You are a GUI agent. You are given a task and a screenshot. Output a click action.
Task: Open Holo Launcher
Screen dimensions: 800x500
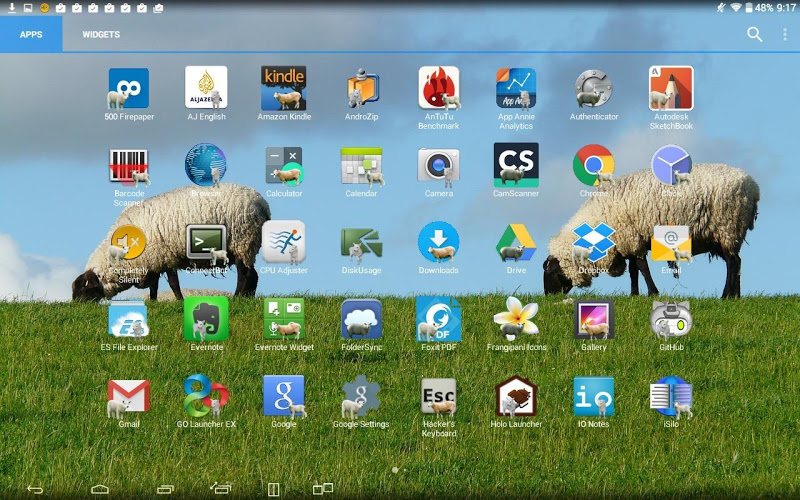(516, 396)
